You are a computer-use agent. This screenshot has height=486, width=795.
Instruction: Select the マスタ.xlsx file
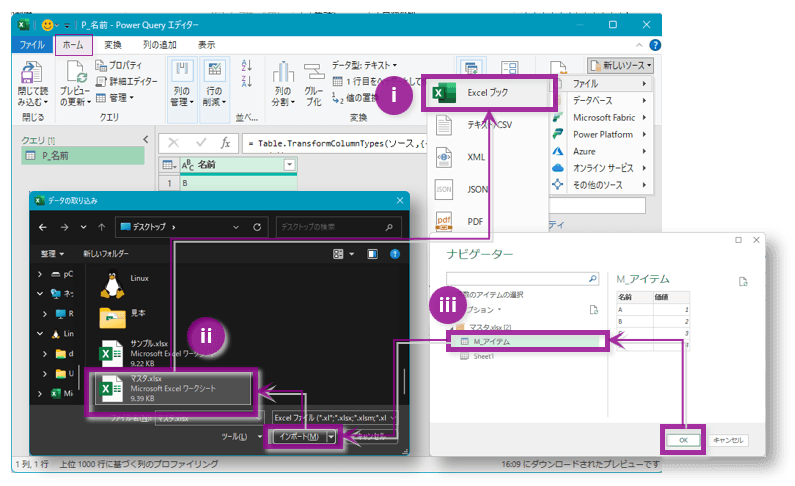(170, 389)
